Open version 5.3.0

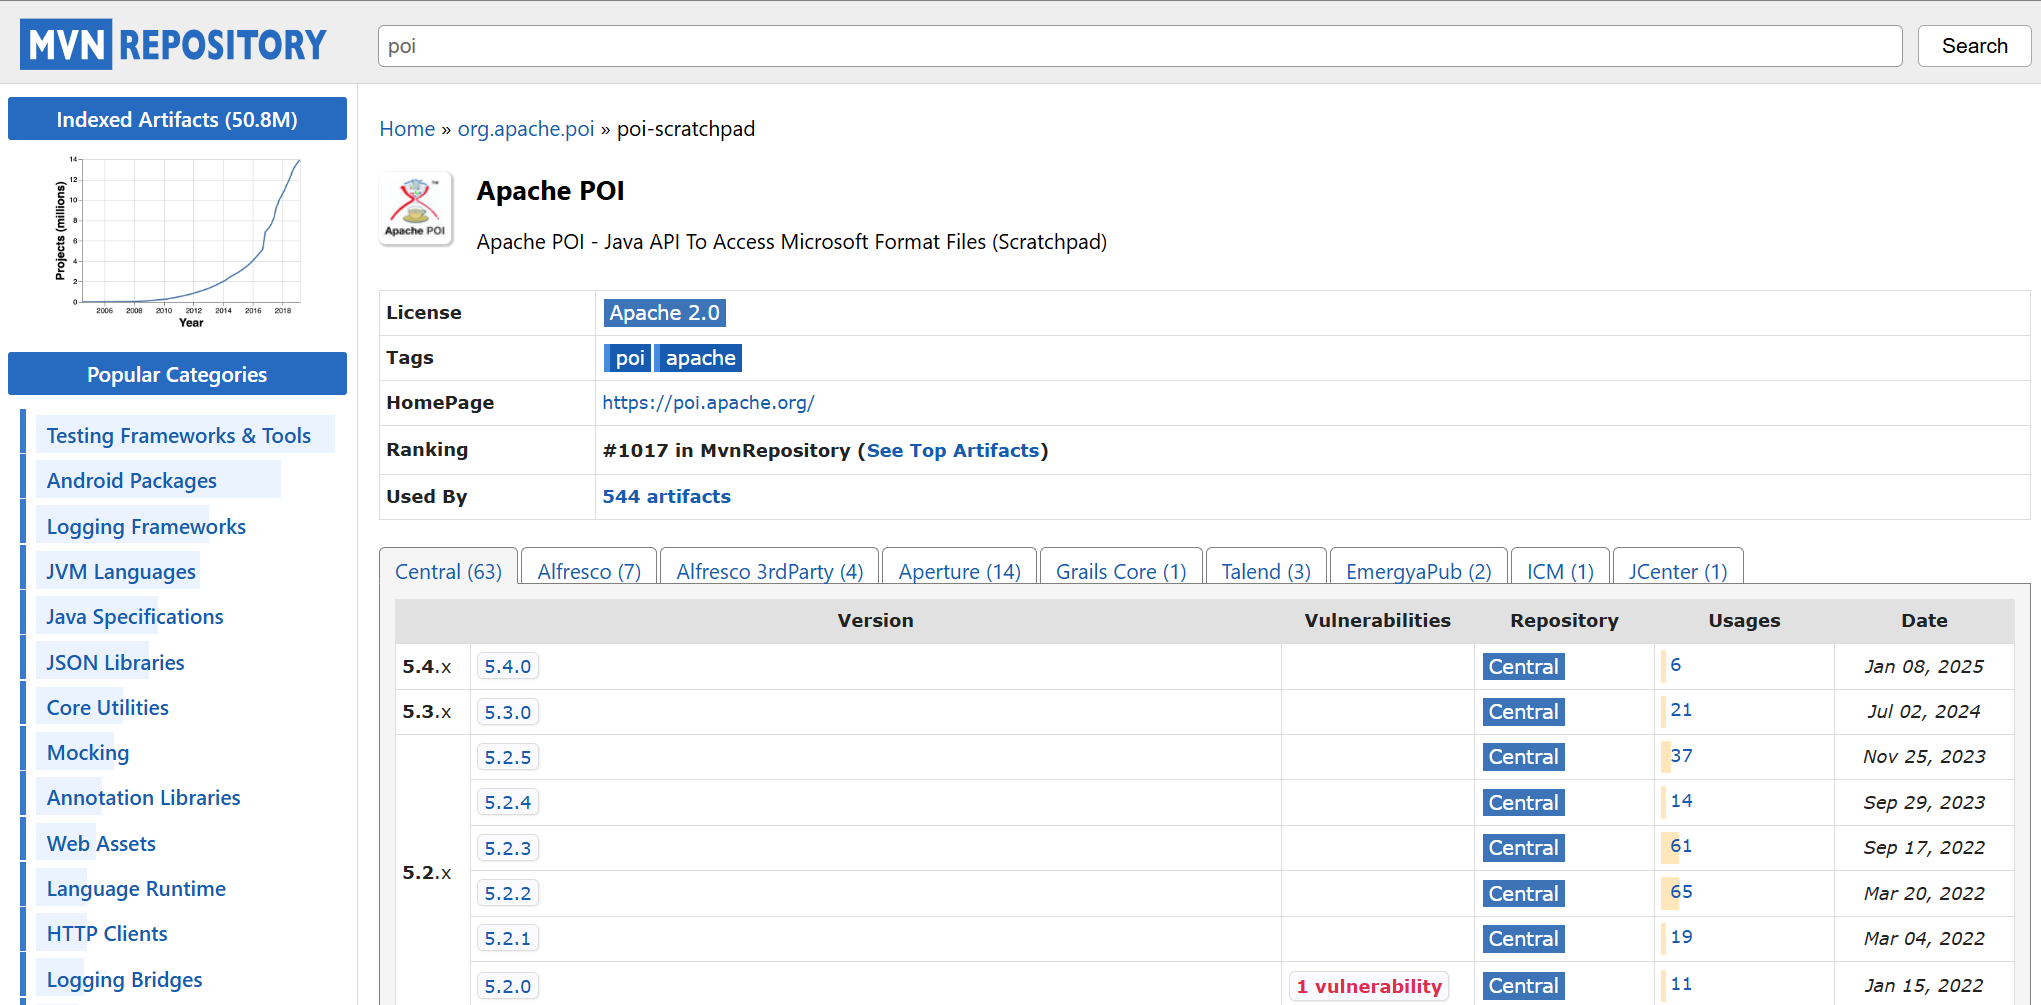[508, 713]
